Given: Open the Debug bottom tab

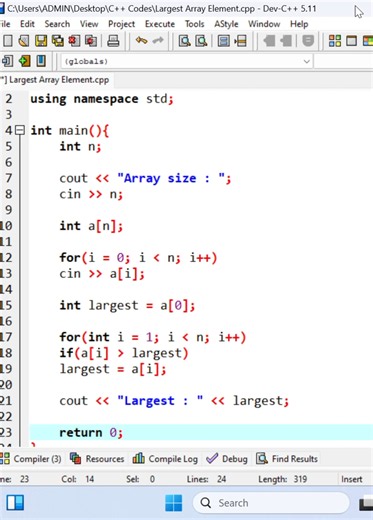Looking at the screenshot, I should [x=227, y=459].
